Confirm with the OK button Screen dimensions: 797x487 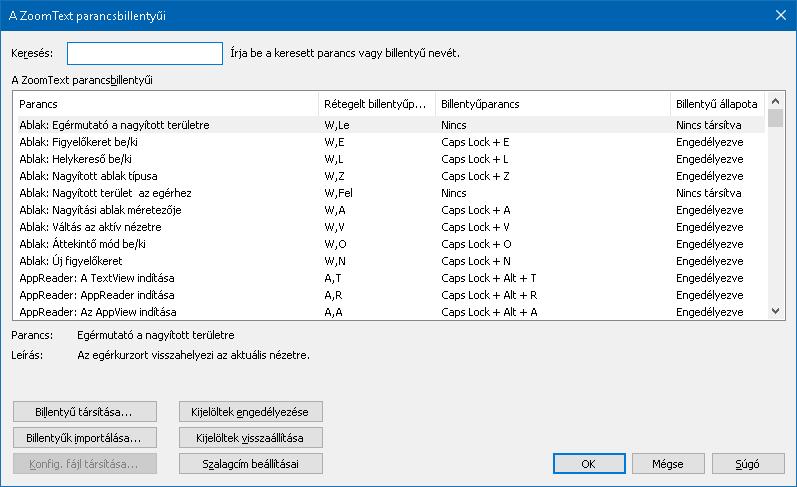(x=589, y=464)
